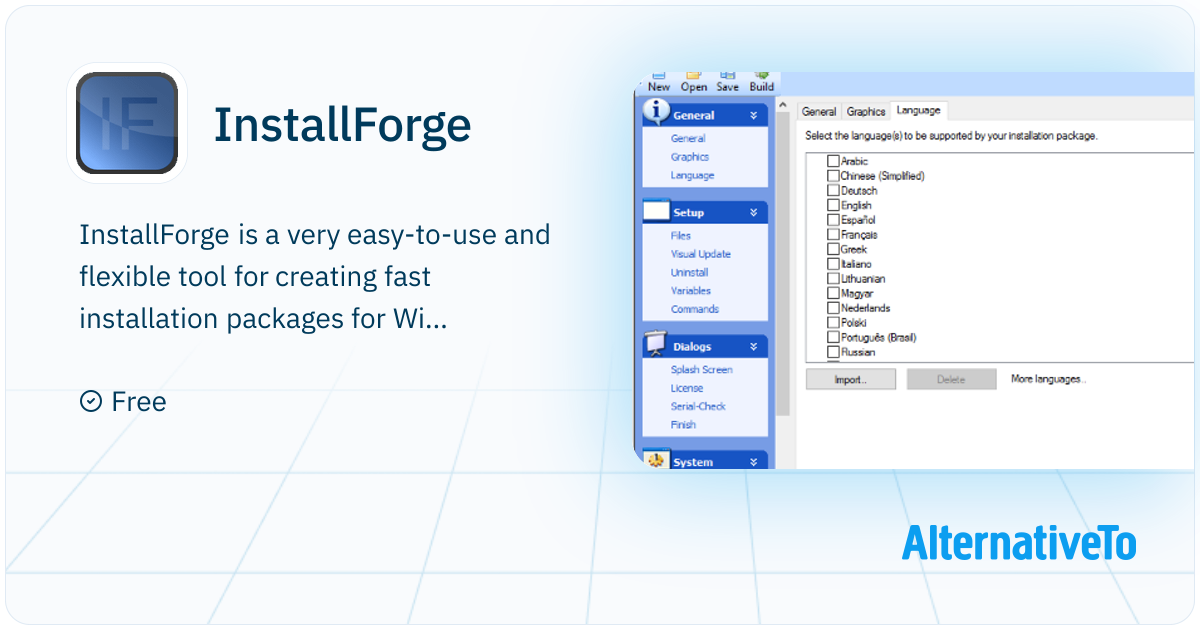1200x630 pixels.
Task: Click the Build toolbar button
Action: [762, 82]
